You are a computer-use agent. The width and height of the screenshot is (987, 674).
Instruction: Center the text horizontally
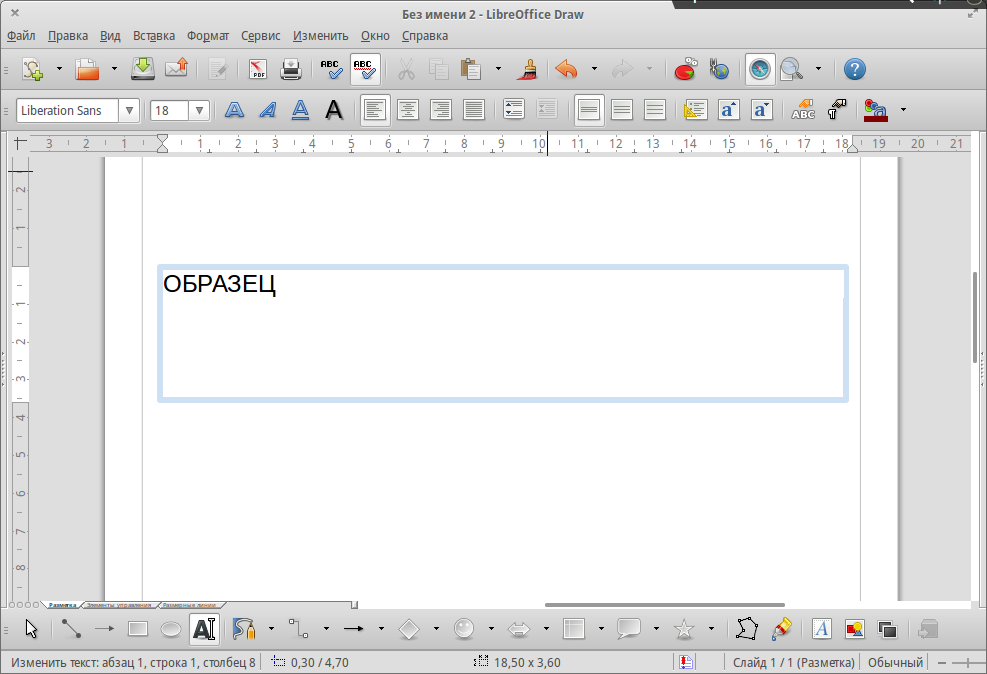(408, 111)
